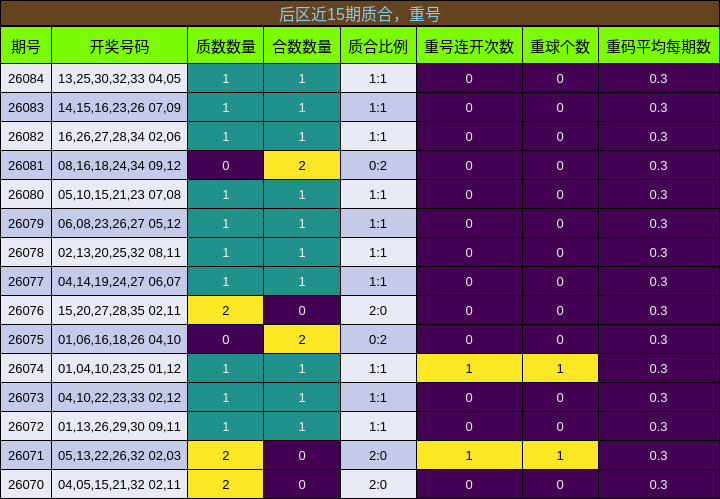720x499 pixels.
Task: Click yellow prime count 2 in row 26076
Action: [x=225, y=310]
